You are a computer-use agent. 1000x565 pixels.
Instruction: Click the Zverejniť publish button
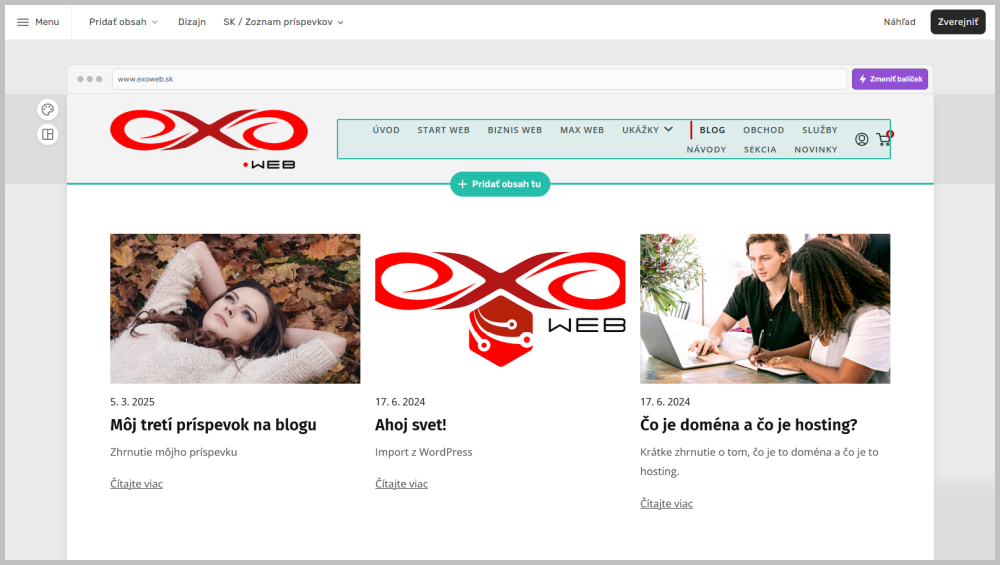957,22
